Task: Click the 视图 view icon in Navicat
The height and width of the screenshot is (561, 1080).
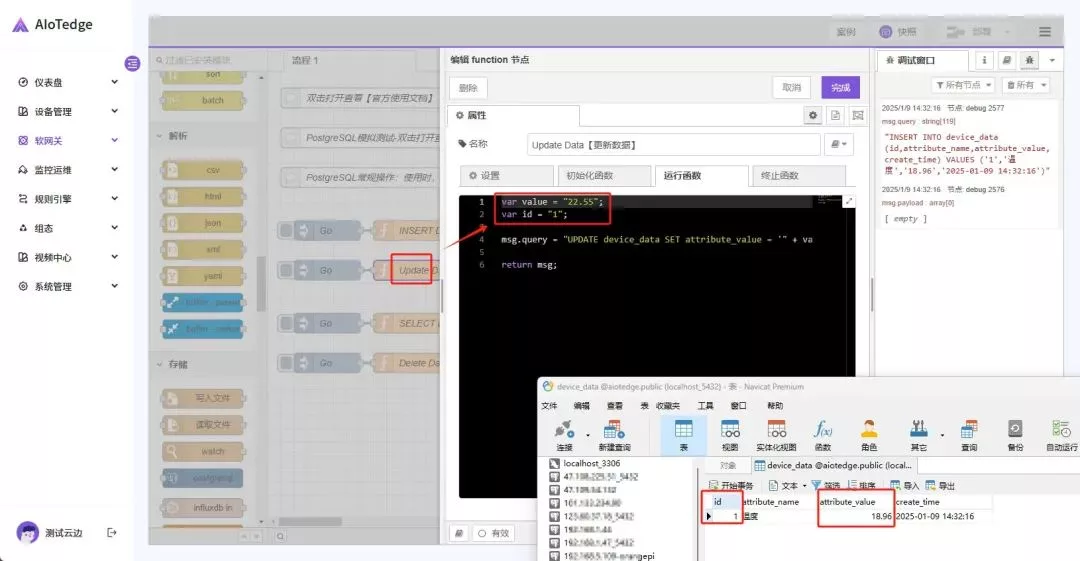Action: pyautogui.click(x=730, y=435)
